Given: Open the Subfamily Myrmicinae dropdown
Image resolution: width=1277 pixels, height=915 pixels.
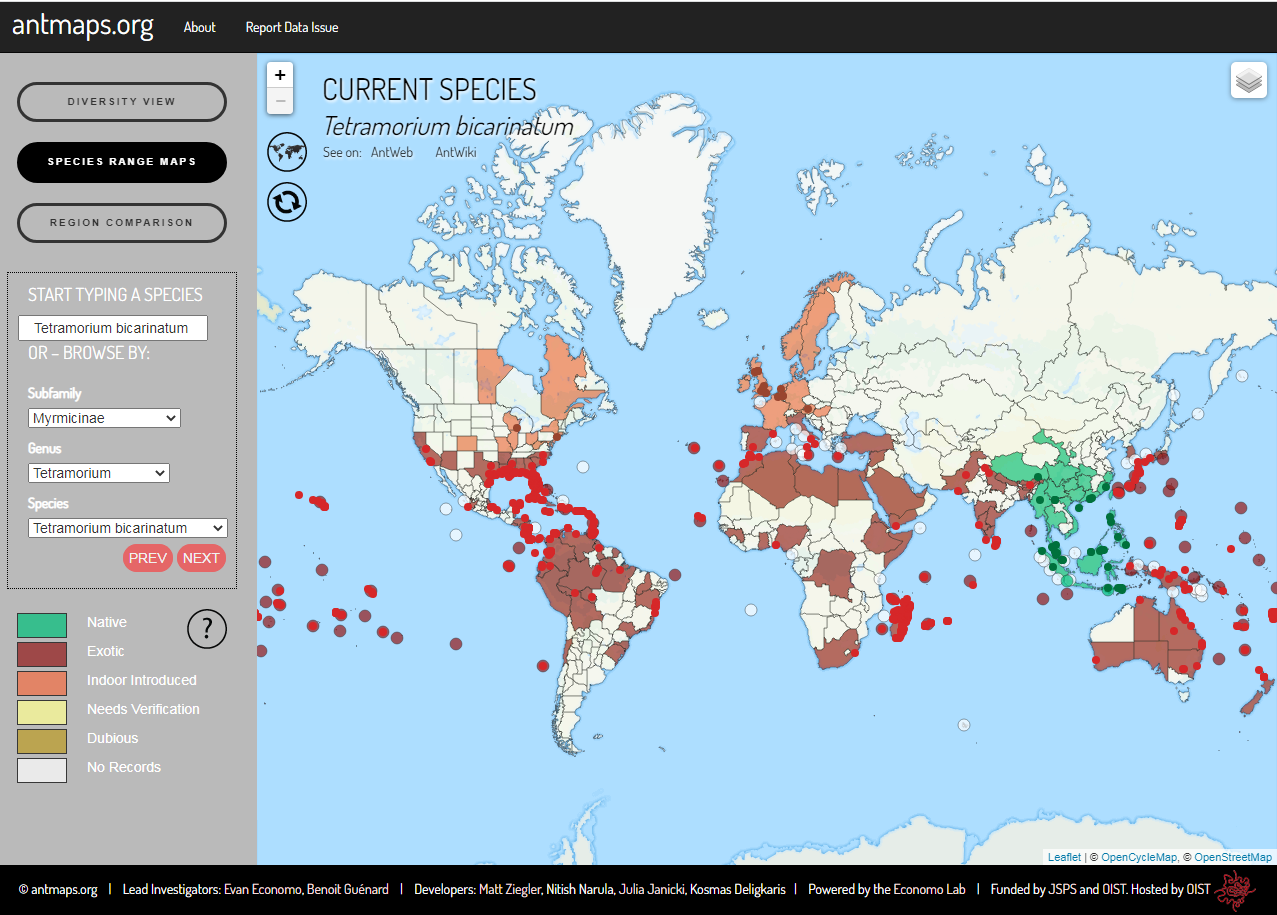Looking at the screenshot, I should pyautogui.click(x=104, y=418).
